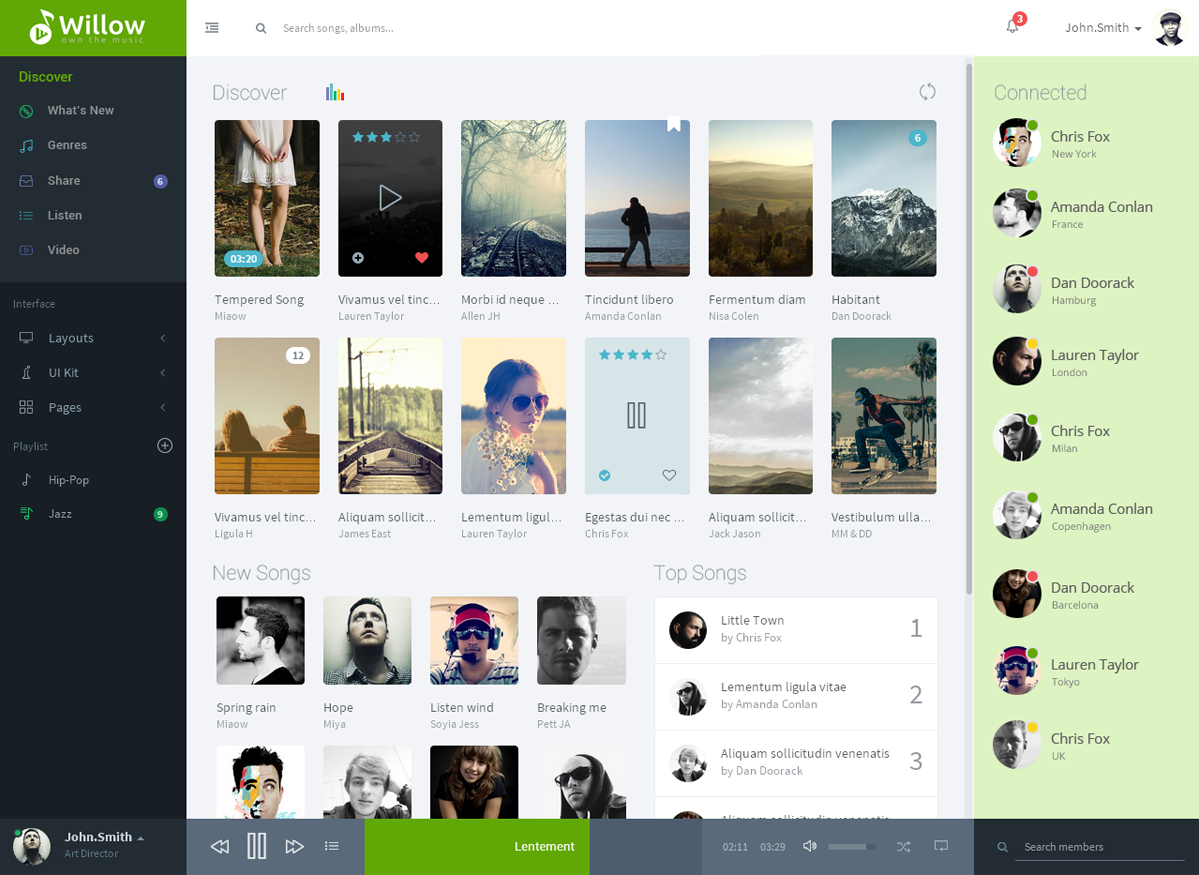Open Spring rain in New Songs
The height and width of the screenshot is (875, 1199).
coord(246,707)
